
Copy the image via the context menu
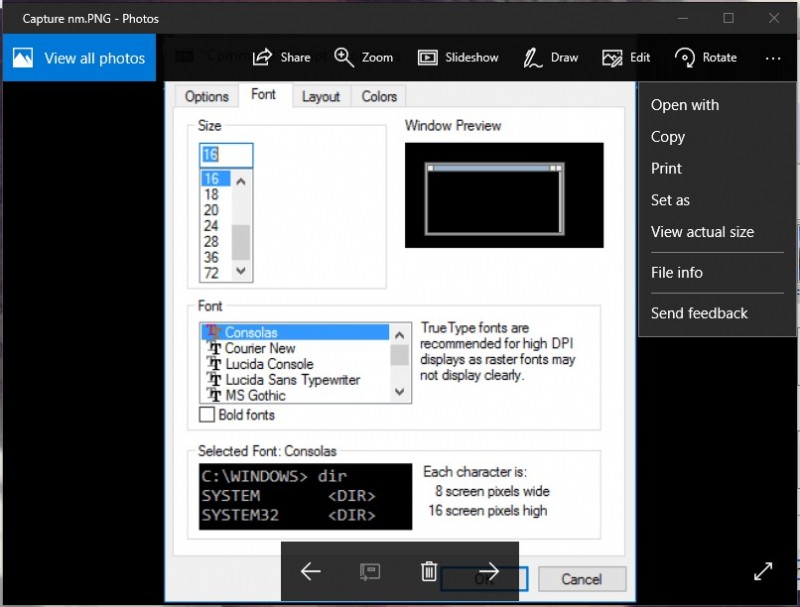pyautogui.click(x=667, y=137)
